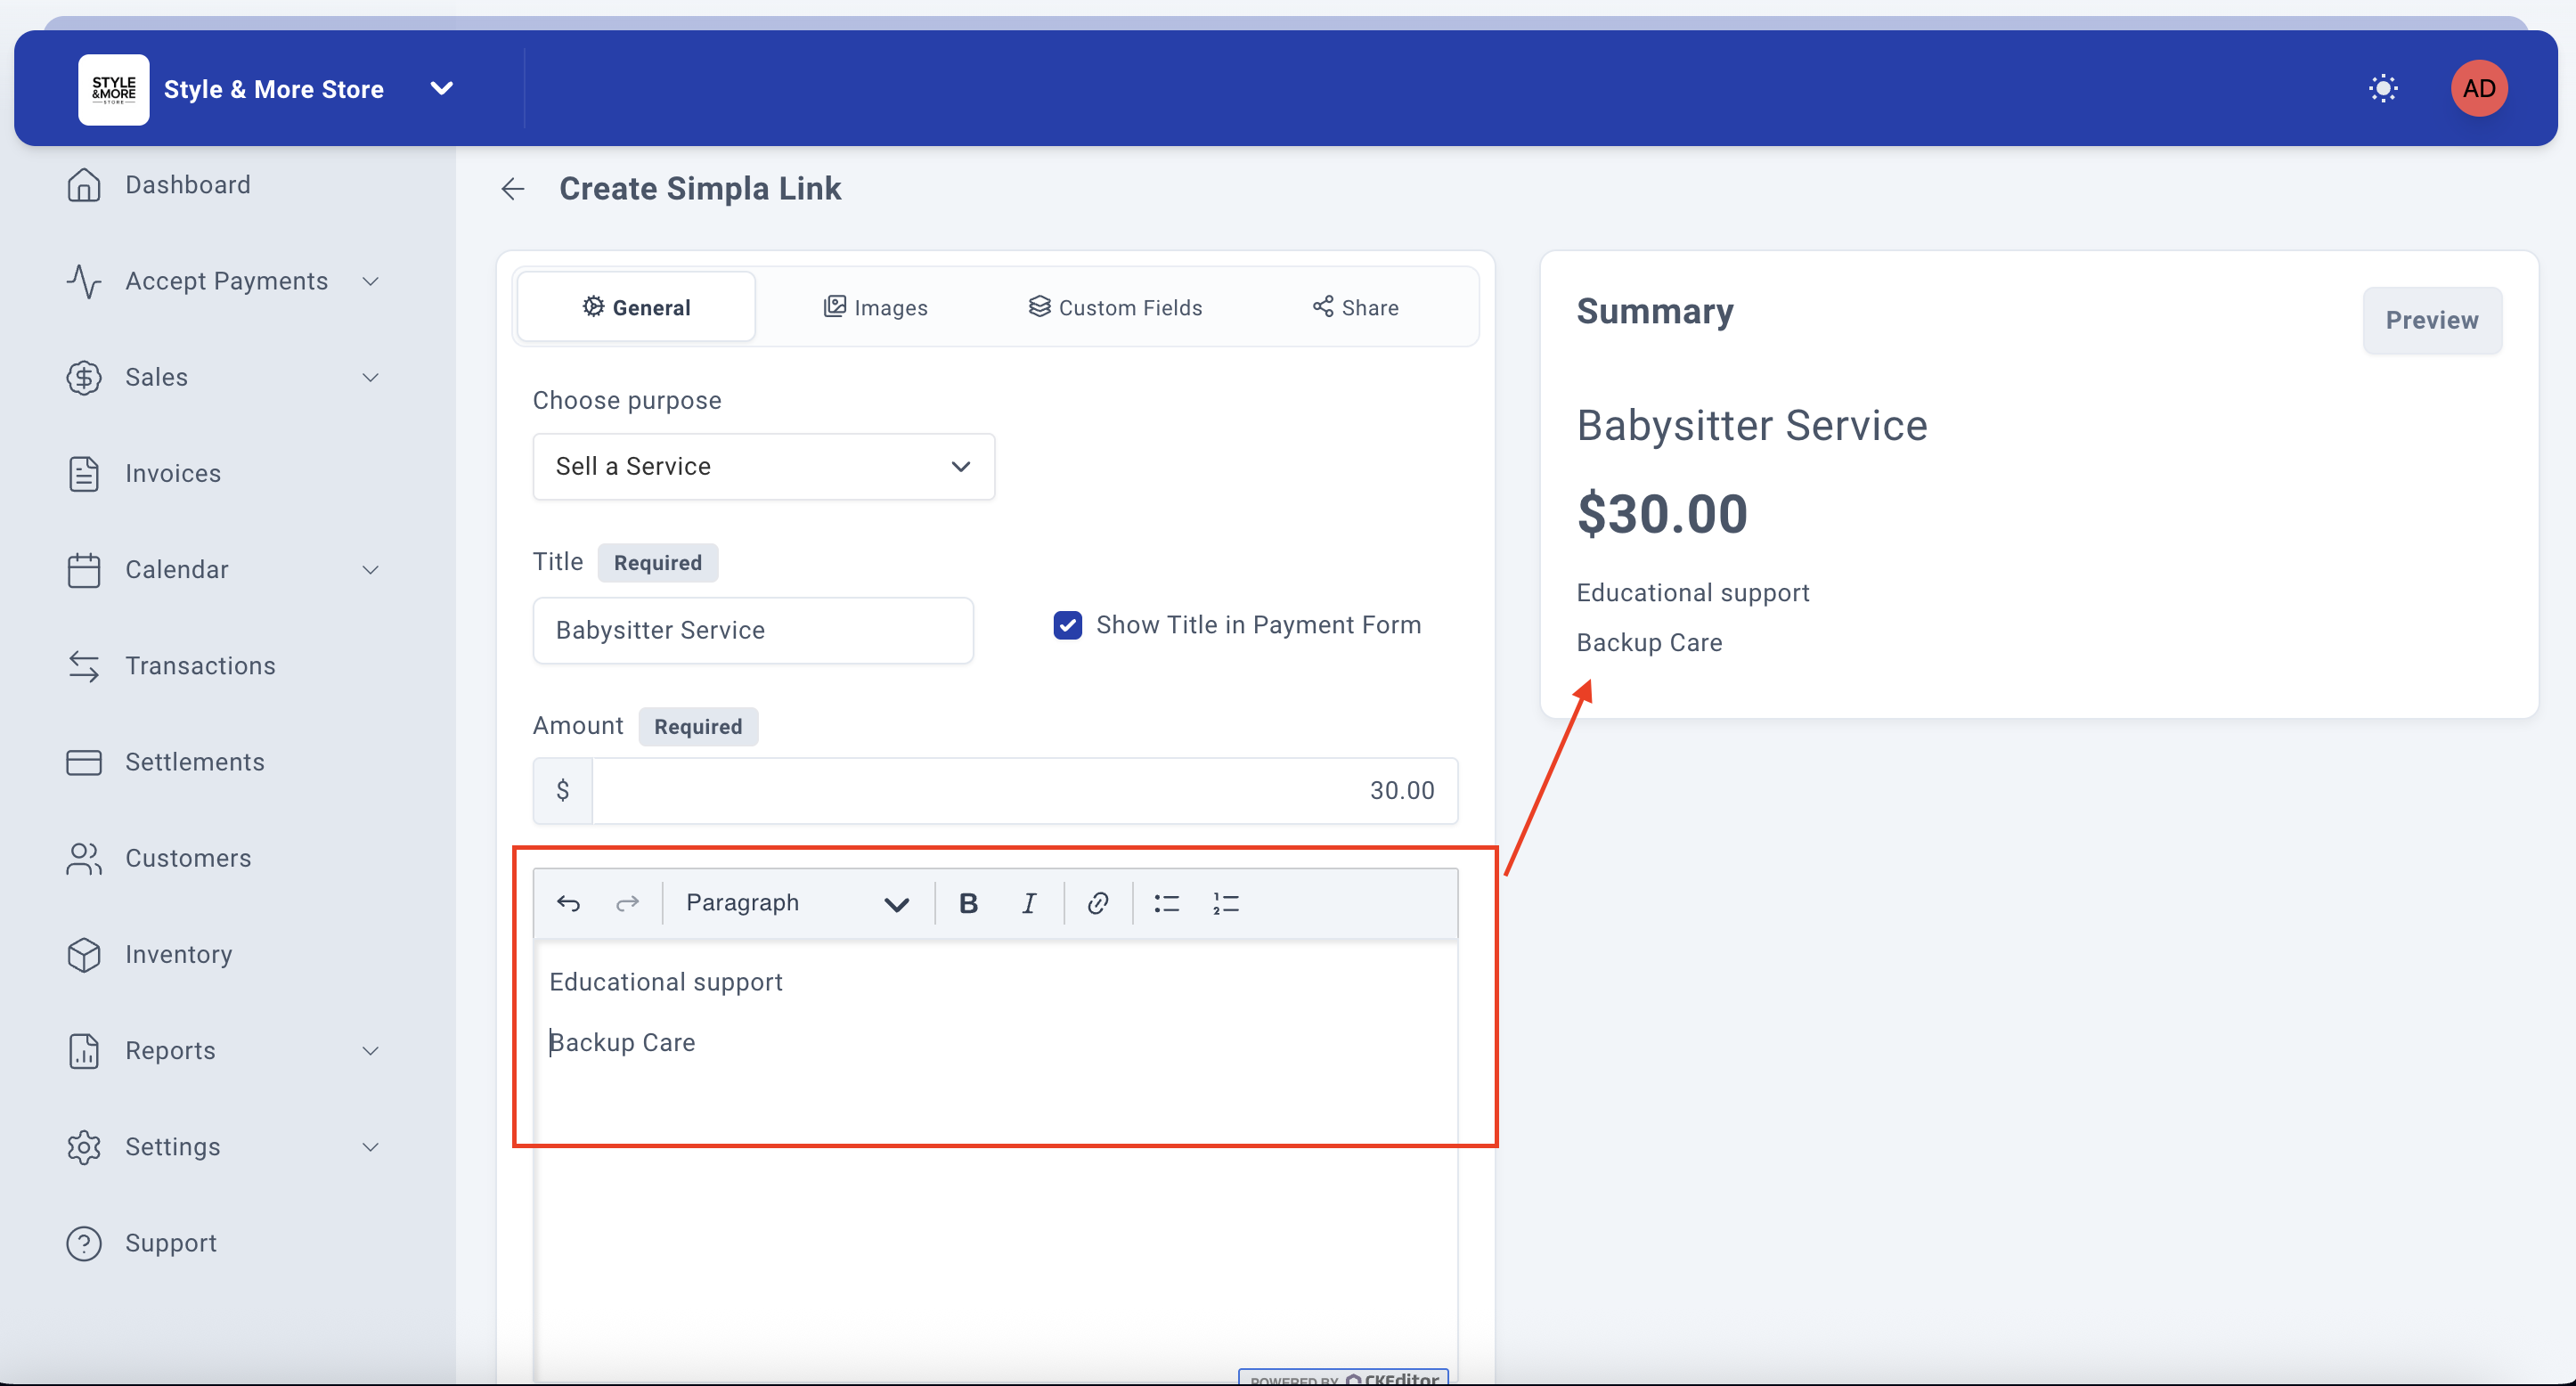Switch to the Images tab
Viewport: 2576px width, 1386px height.
pos(875,307)
